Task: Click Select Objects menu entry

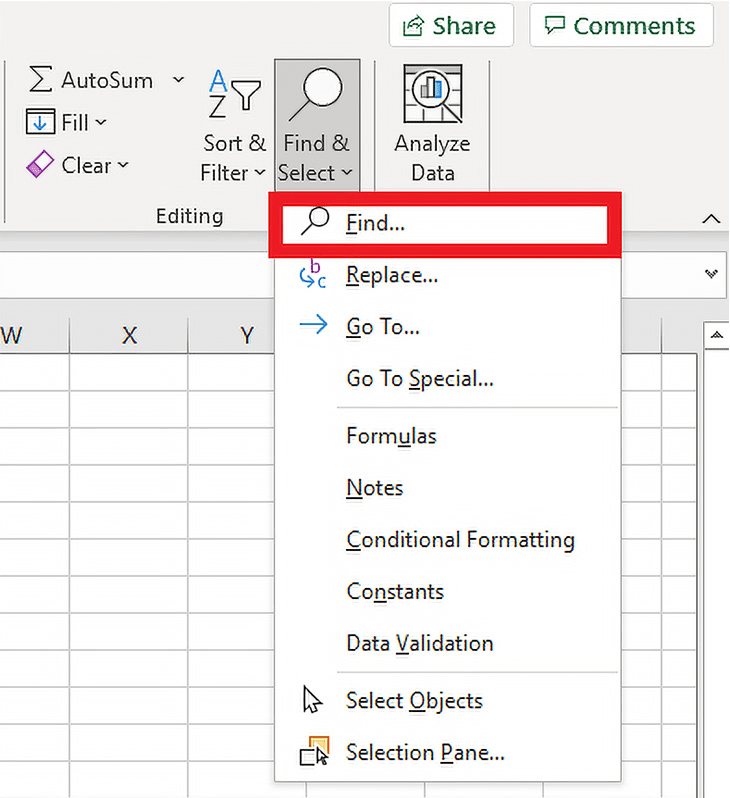Action: [x=447, y=701]
